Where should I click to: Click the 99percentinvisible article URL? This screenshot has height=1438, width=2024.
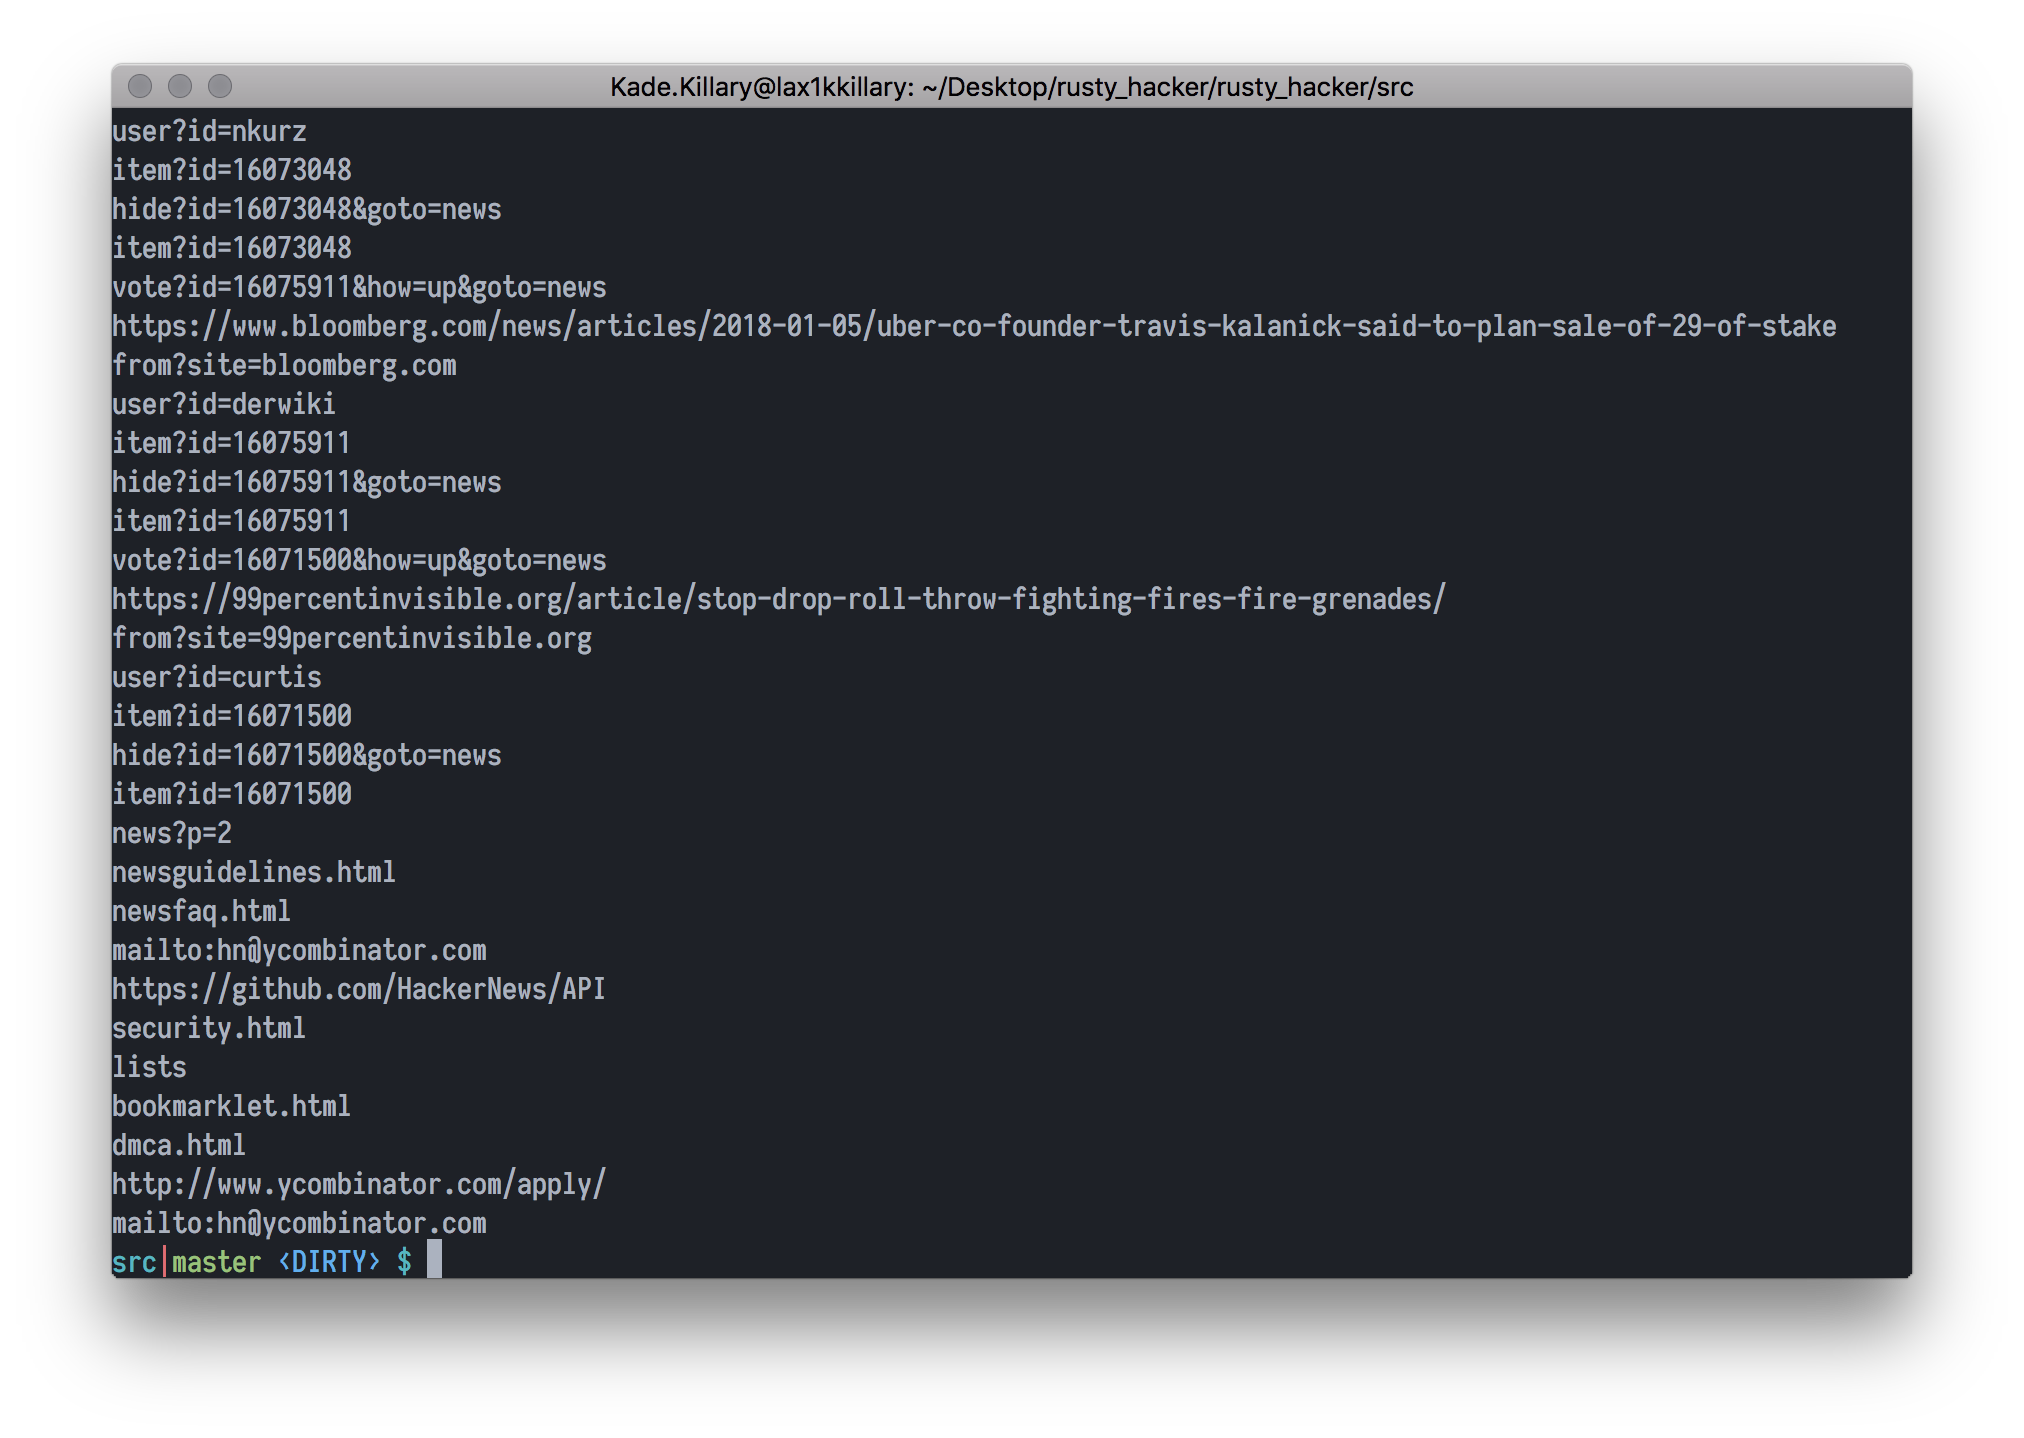pyautogui.click(x=778, y=600)
